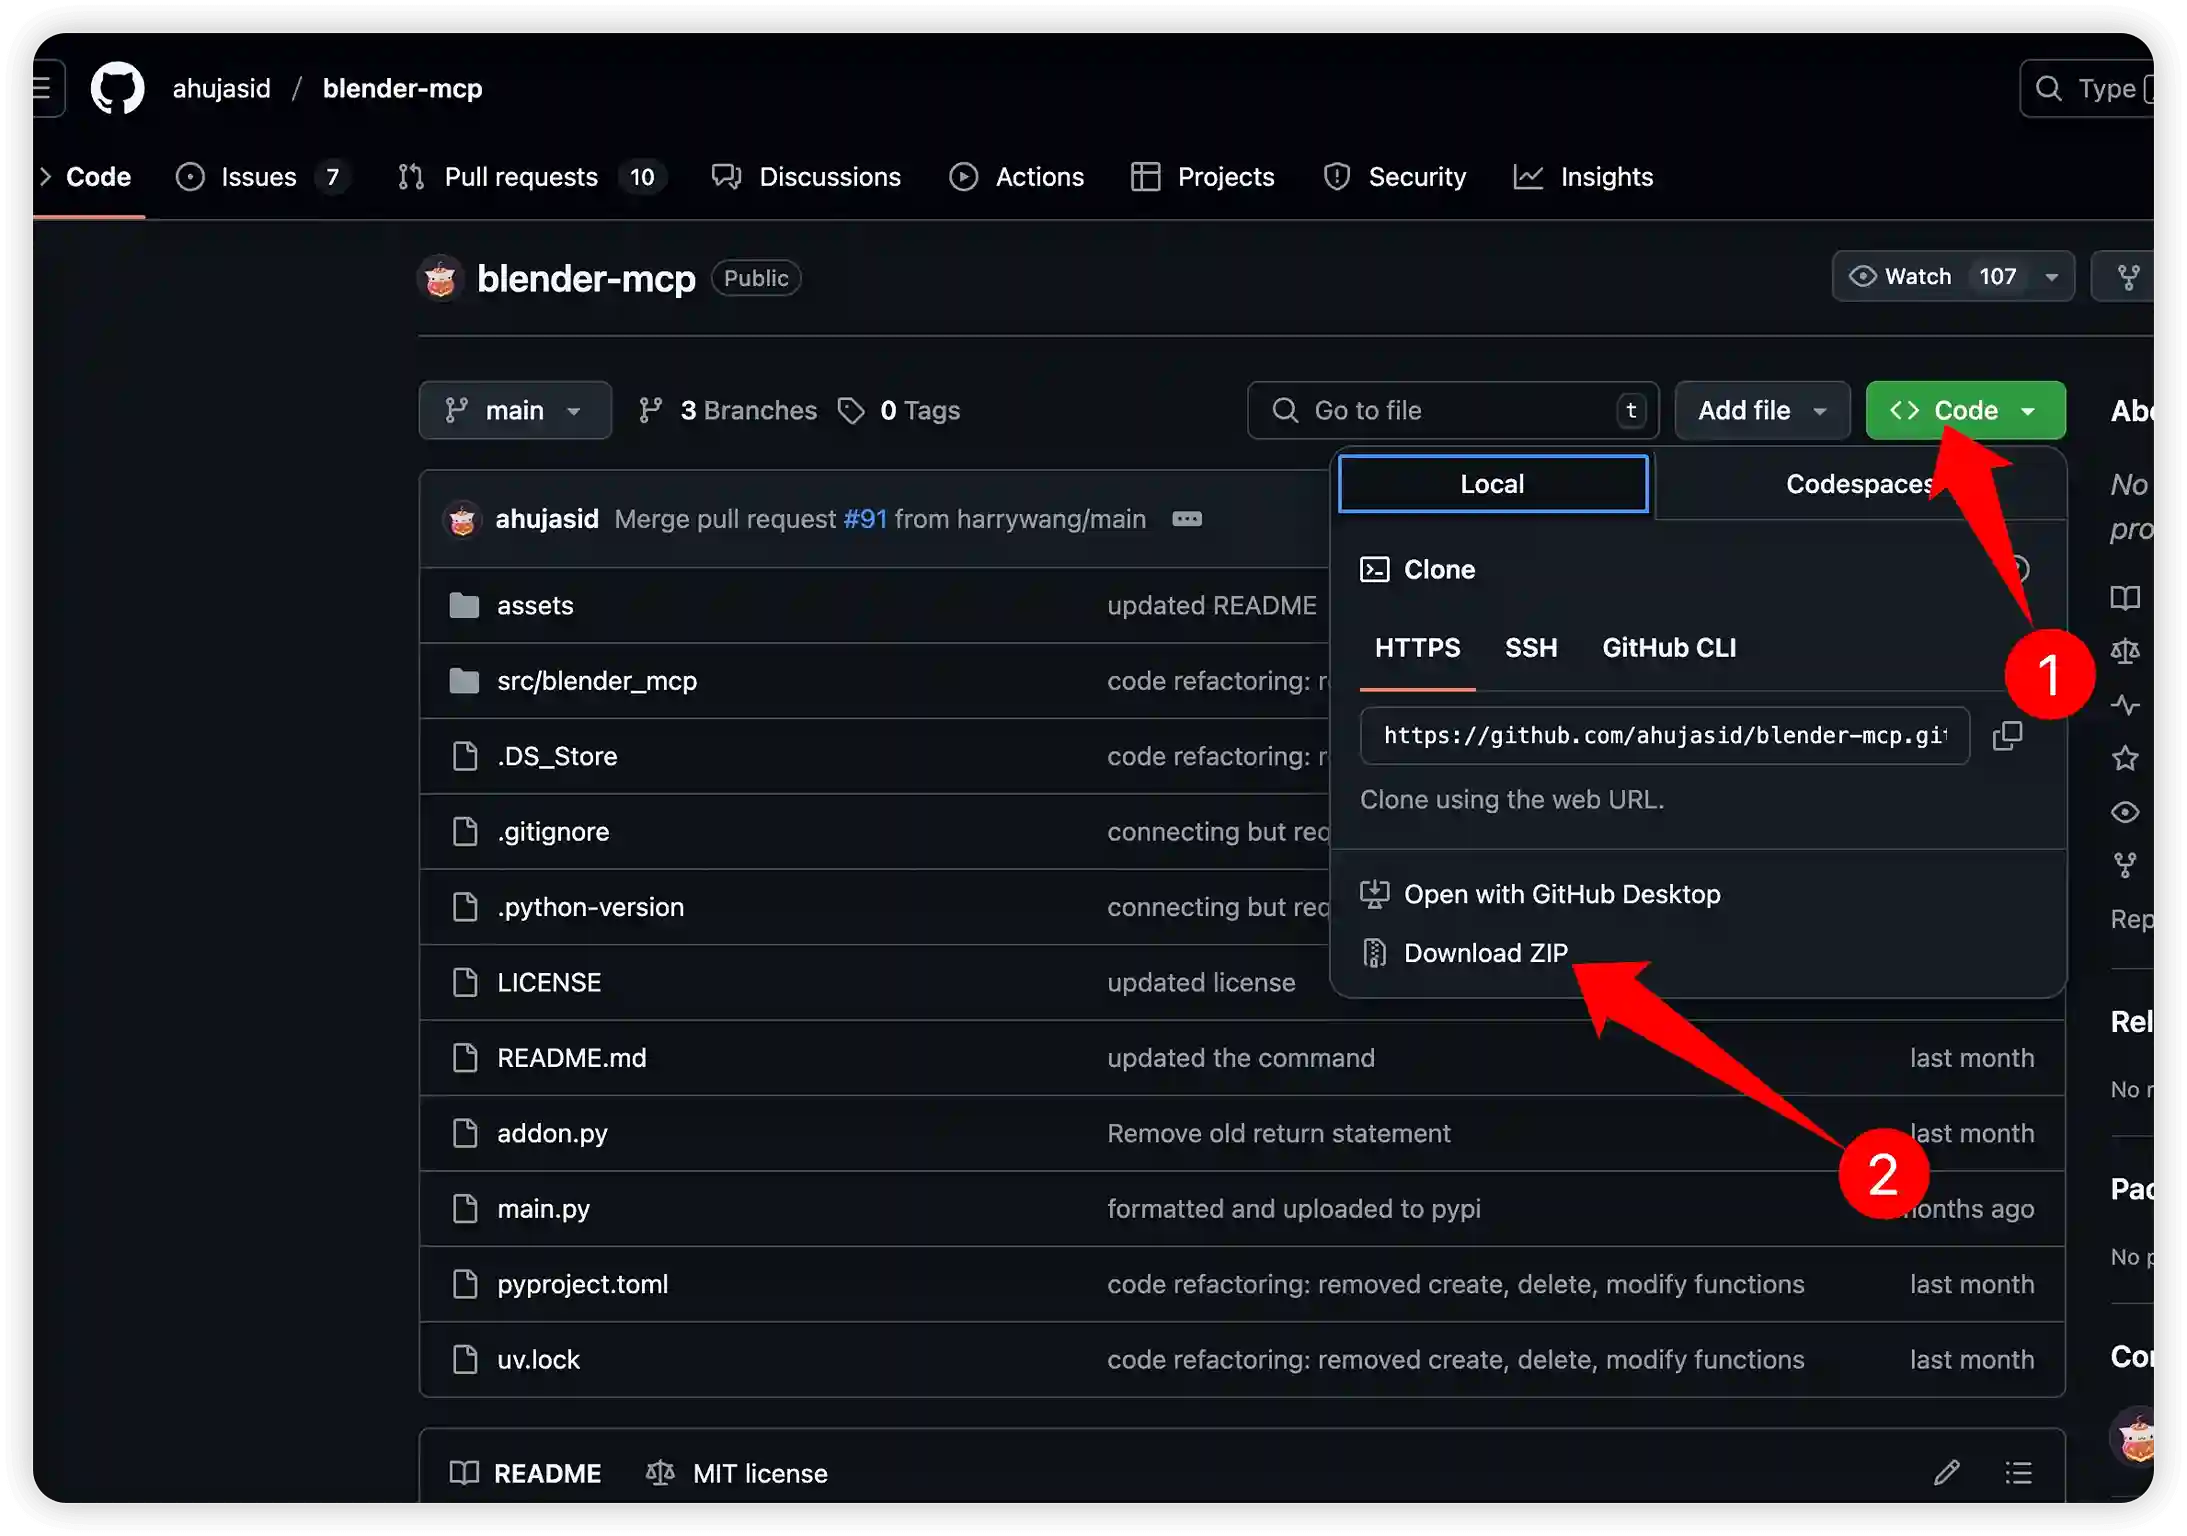This screenshot has height=1536, width=2187.
Task: Click the forks icon in About sidebar
Action: click(2125, 865)
